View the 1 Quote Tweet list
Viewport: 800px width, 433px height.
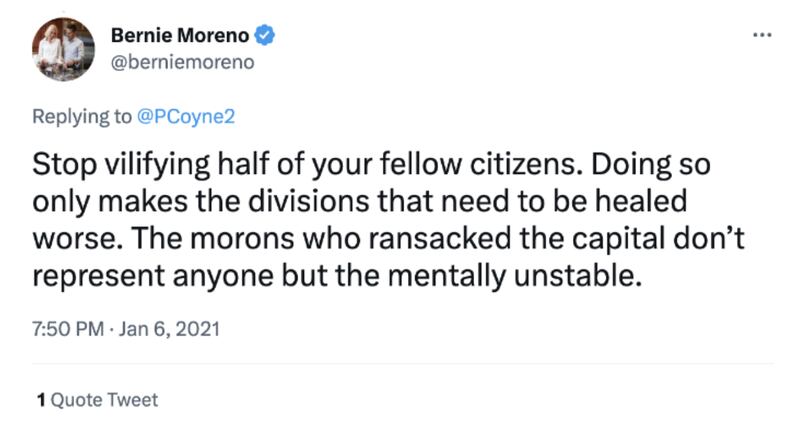click(x=97, y=399)
